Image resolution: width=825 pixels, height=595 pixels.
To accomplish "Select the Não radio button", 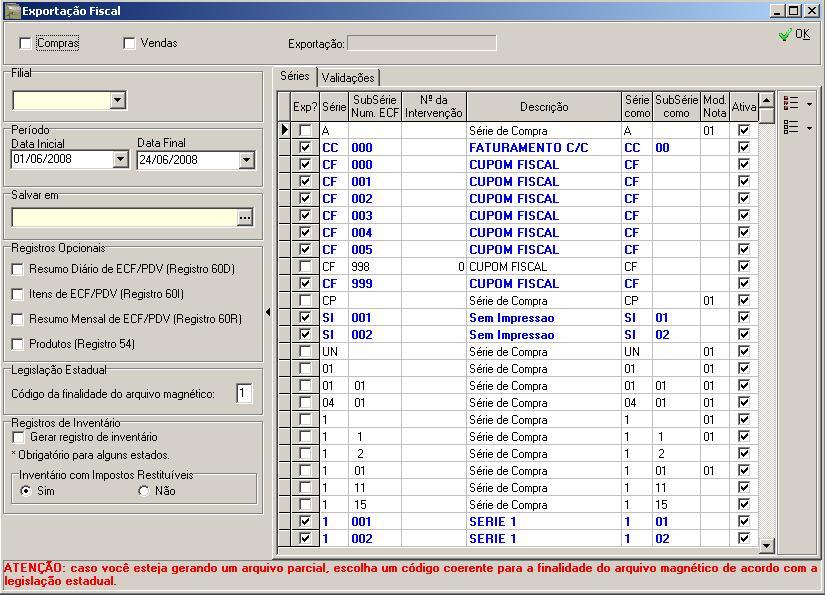I will 144,491.
